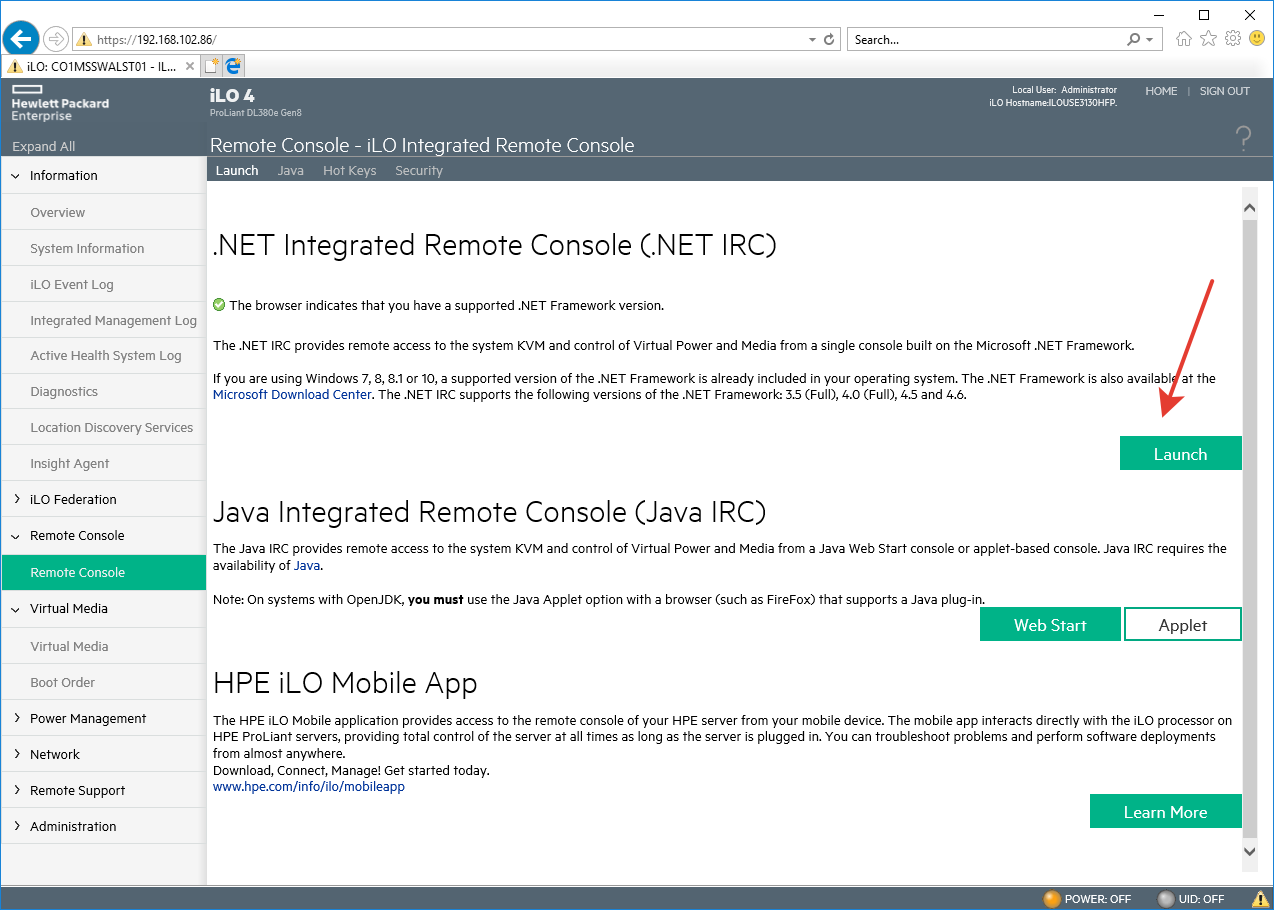Screen dimensions: 1274x910
Task: Click the vertical scrollbar thumb
Action: (x=1249, y=528)
